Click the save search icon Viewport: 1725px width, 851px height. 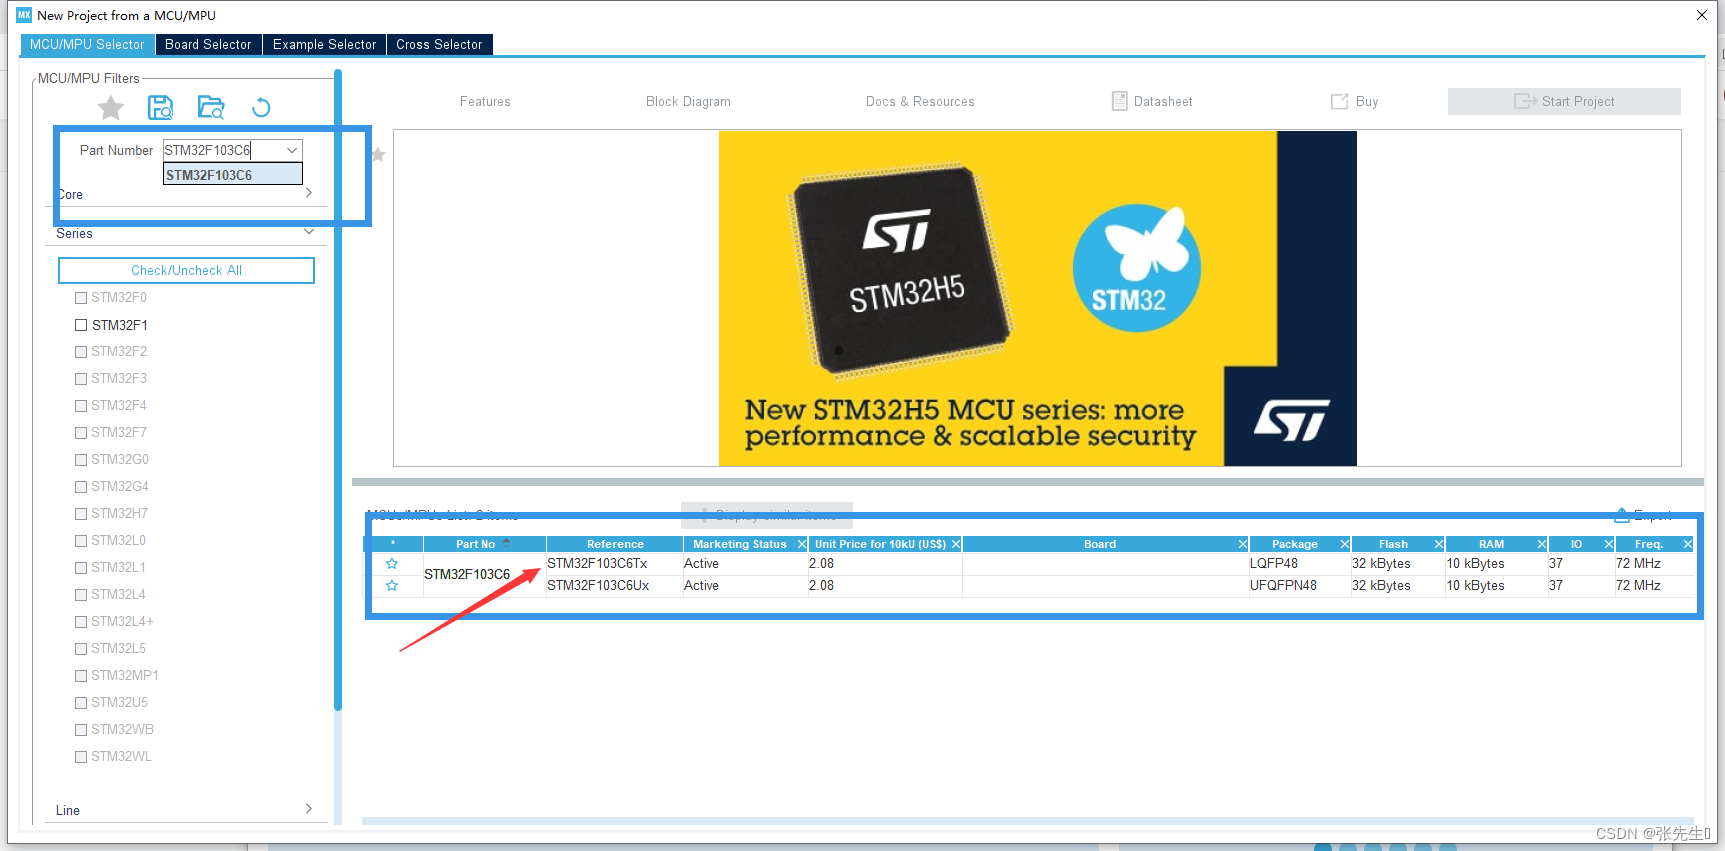click(x=160, y=107)
